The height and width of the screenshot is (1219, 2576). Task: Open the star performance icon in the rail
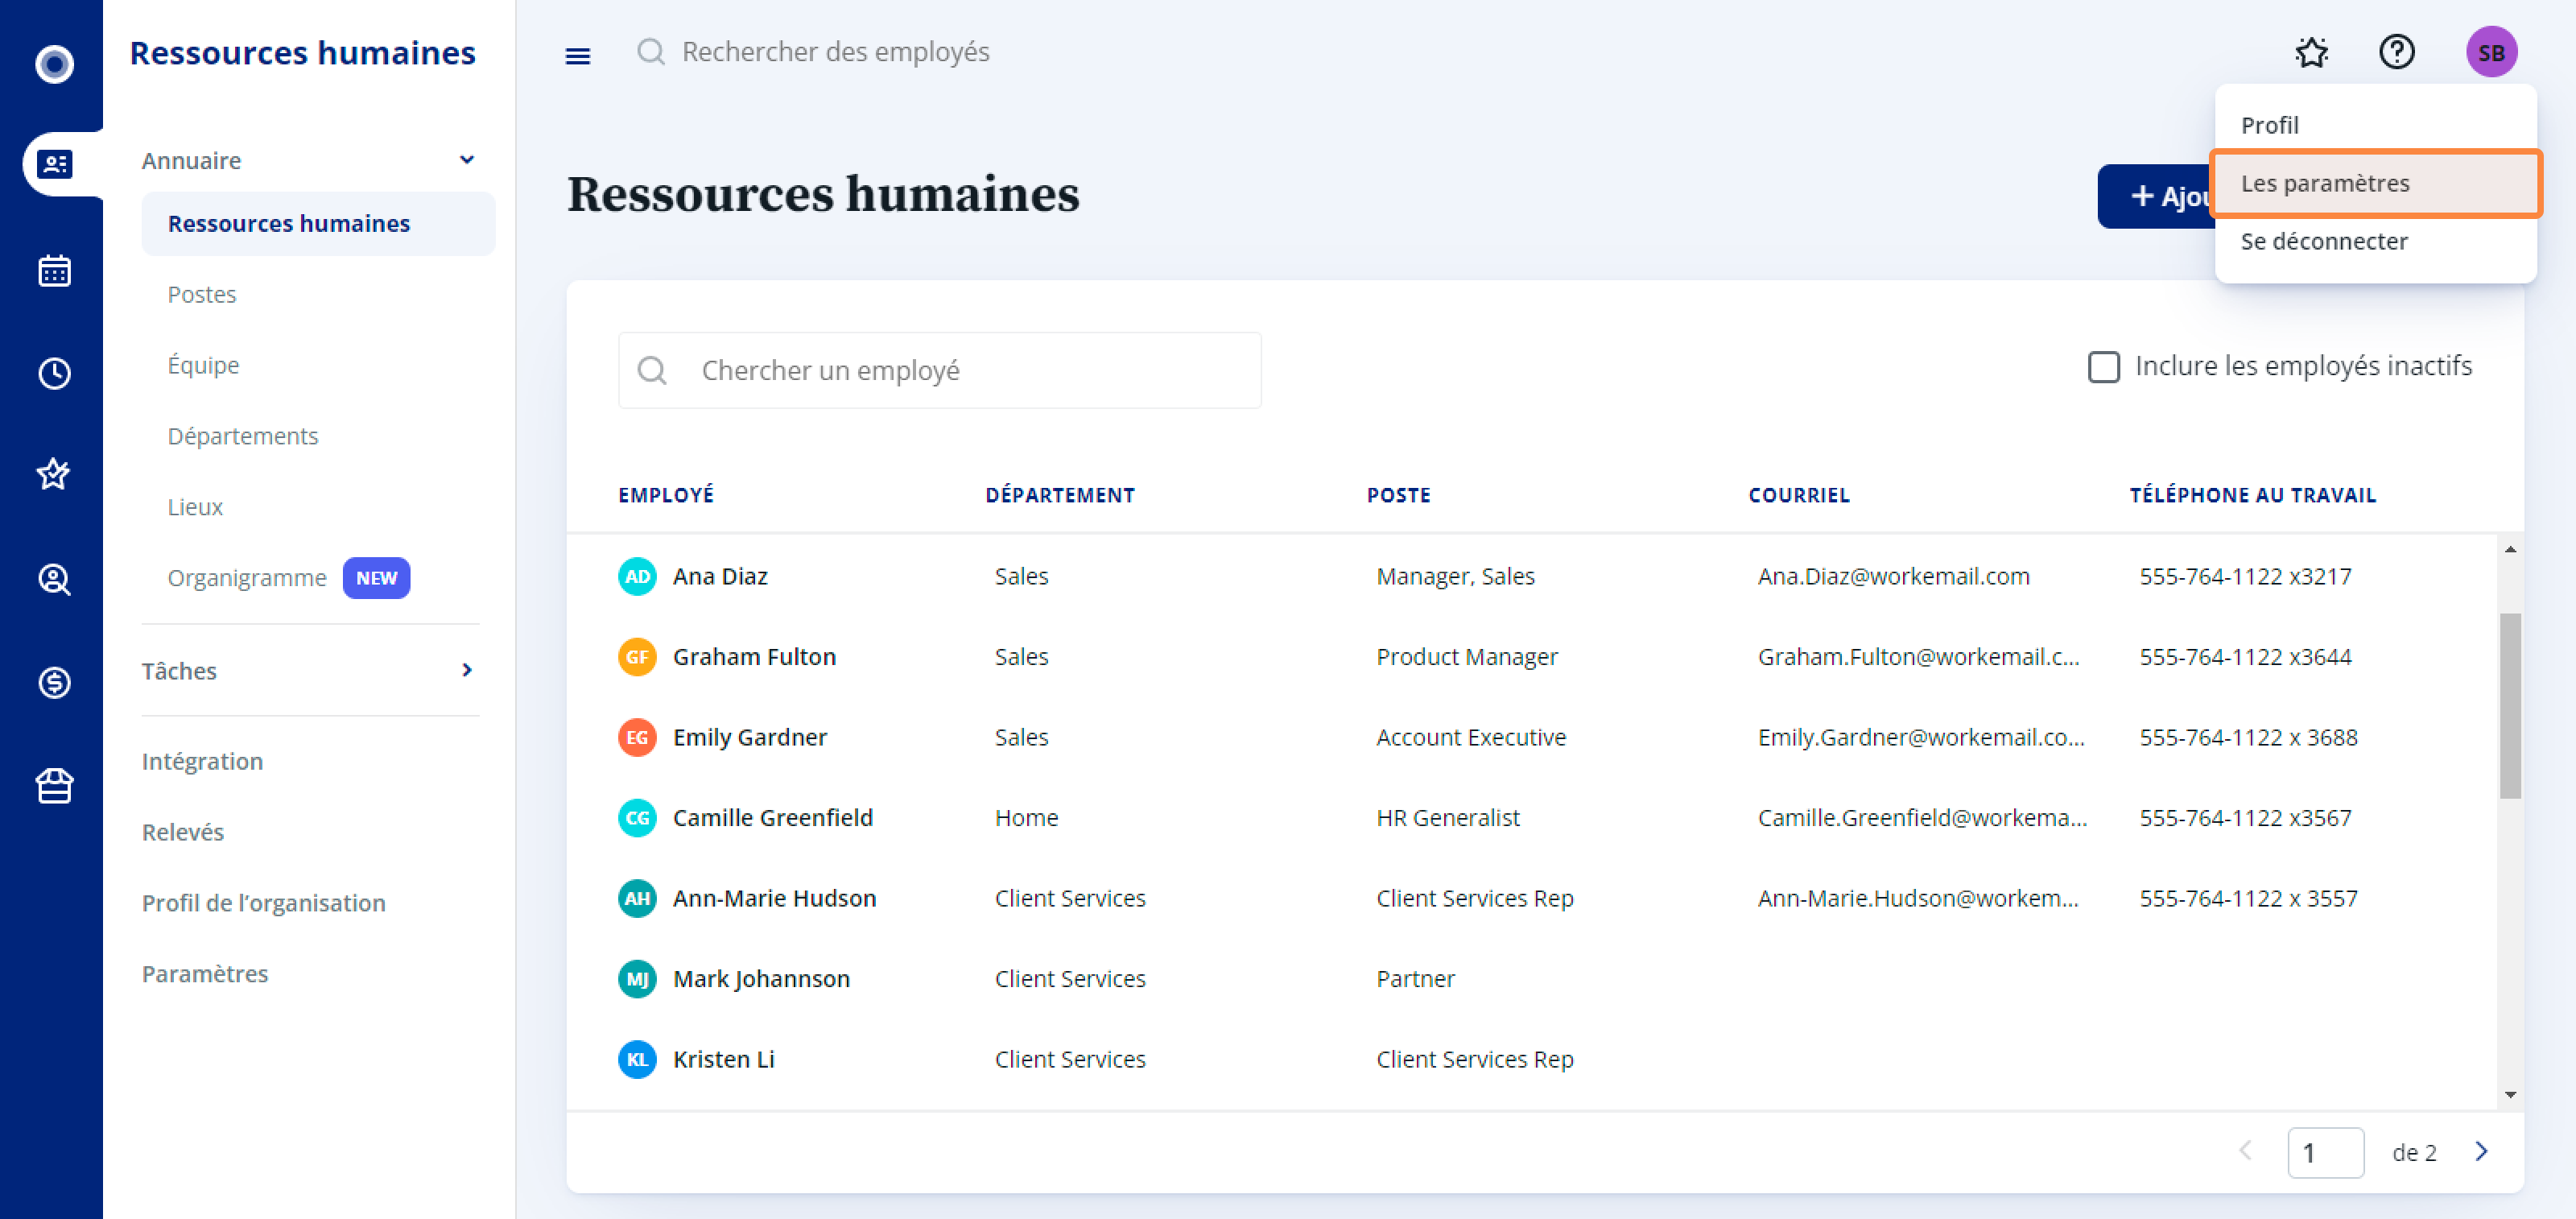pos(54,474)
